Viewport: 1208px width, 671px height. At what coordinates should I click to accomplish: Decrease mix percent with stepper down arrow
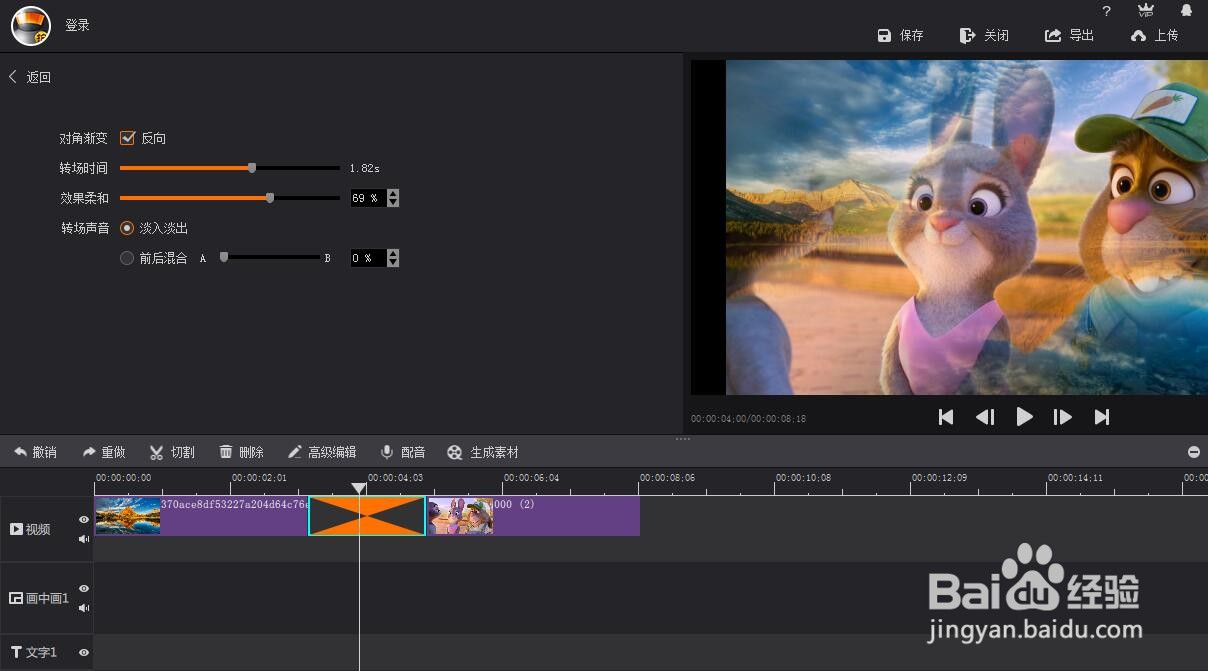(x=393, y=263)
